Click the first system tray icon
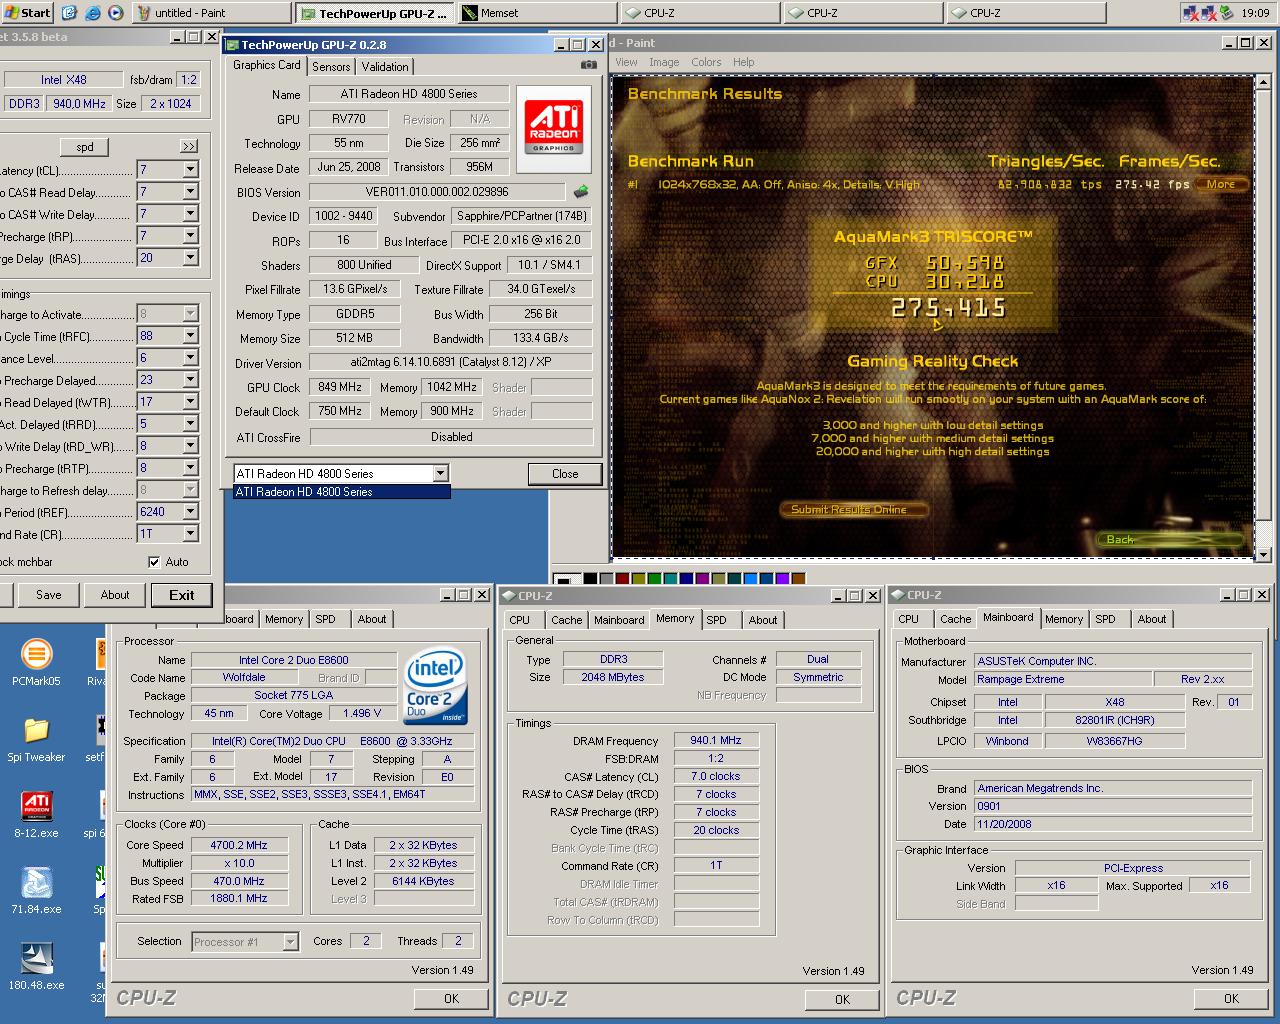This screenshot has width=1280, height=1024. point(1191,13)
